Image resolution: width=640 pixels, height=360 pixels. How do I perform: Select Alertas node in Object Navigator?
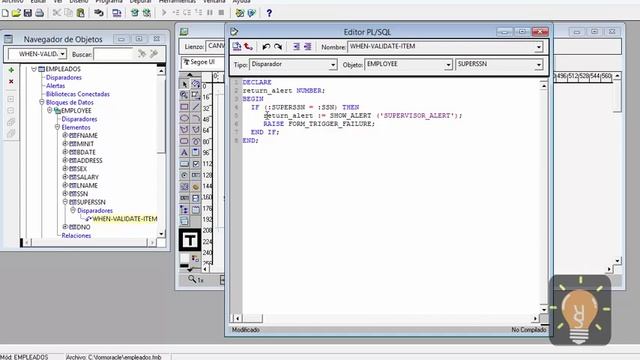coord(56,86)
